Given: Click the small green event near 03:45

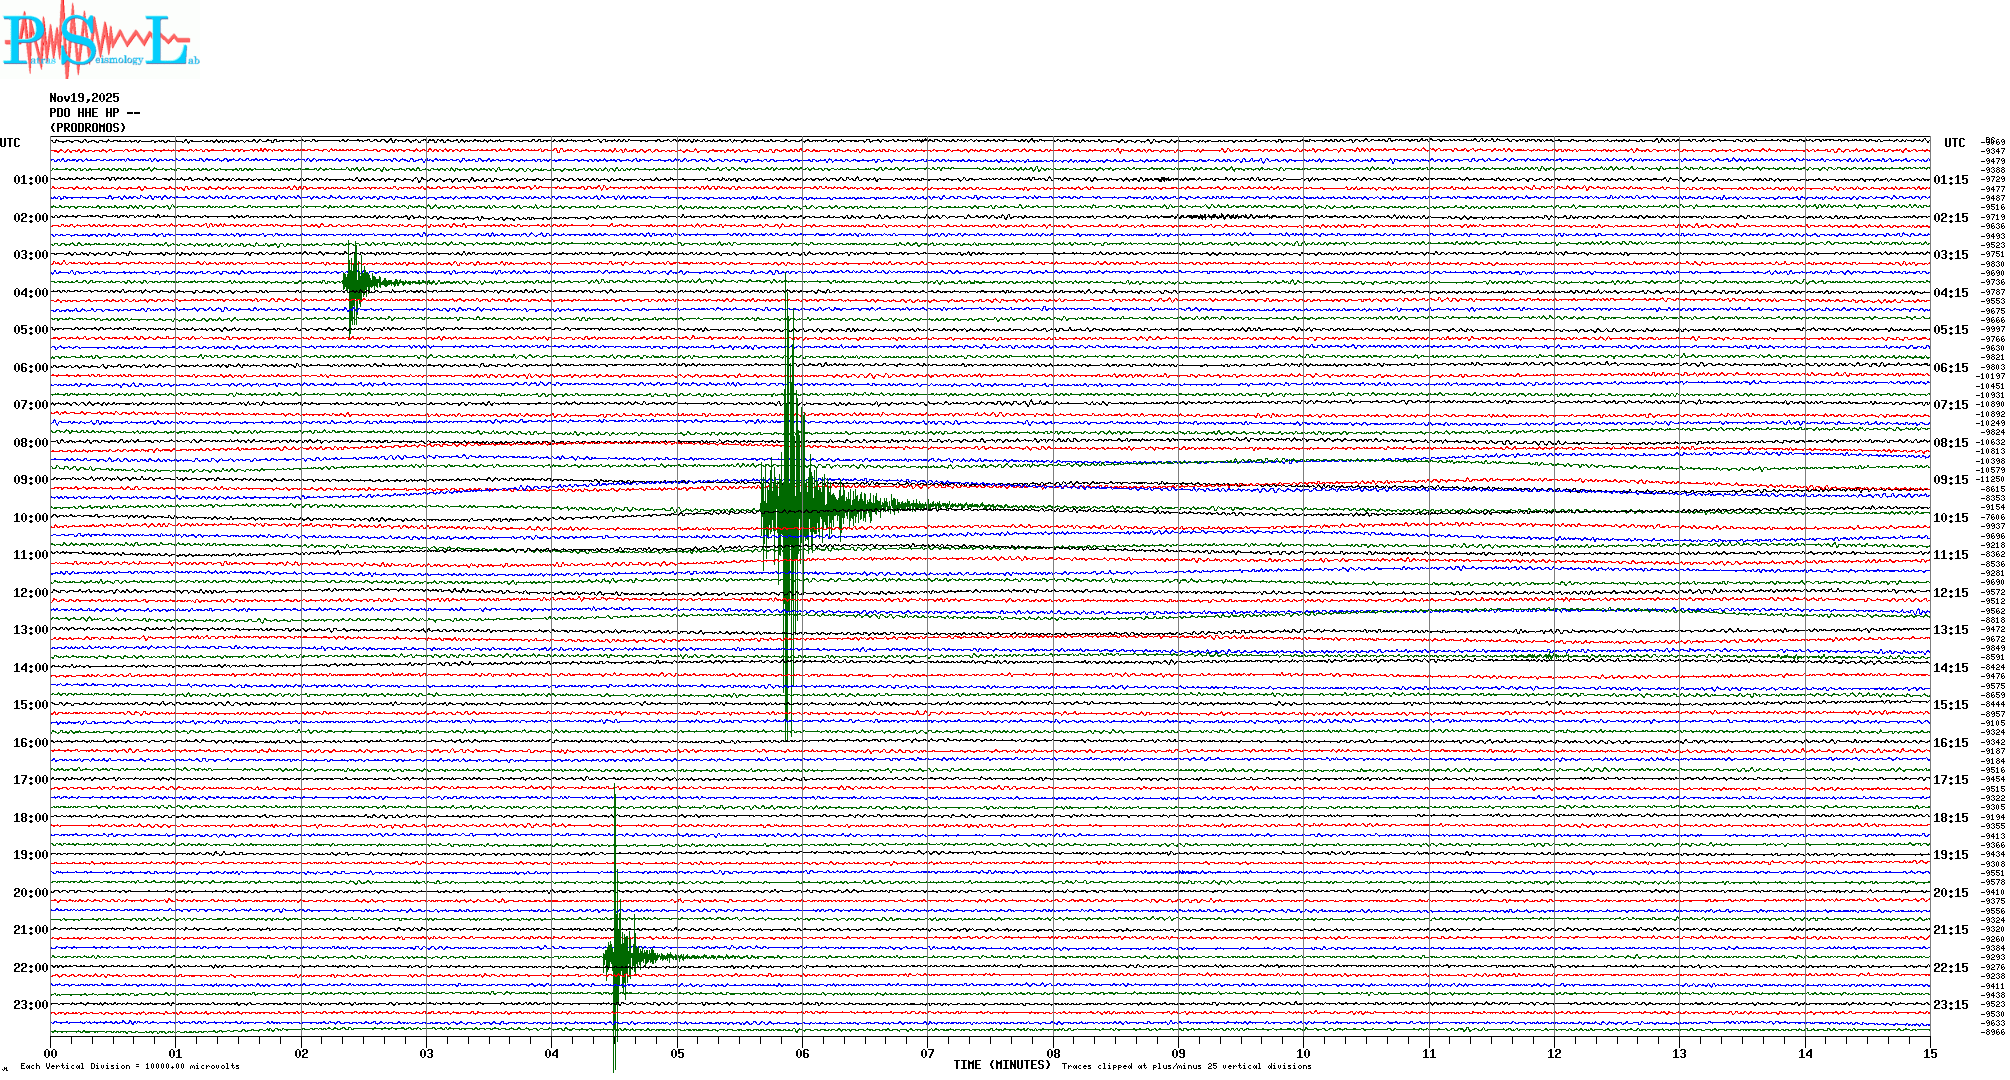Looking at the screenshot, I should [x=354, y=282].
